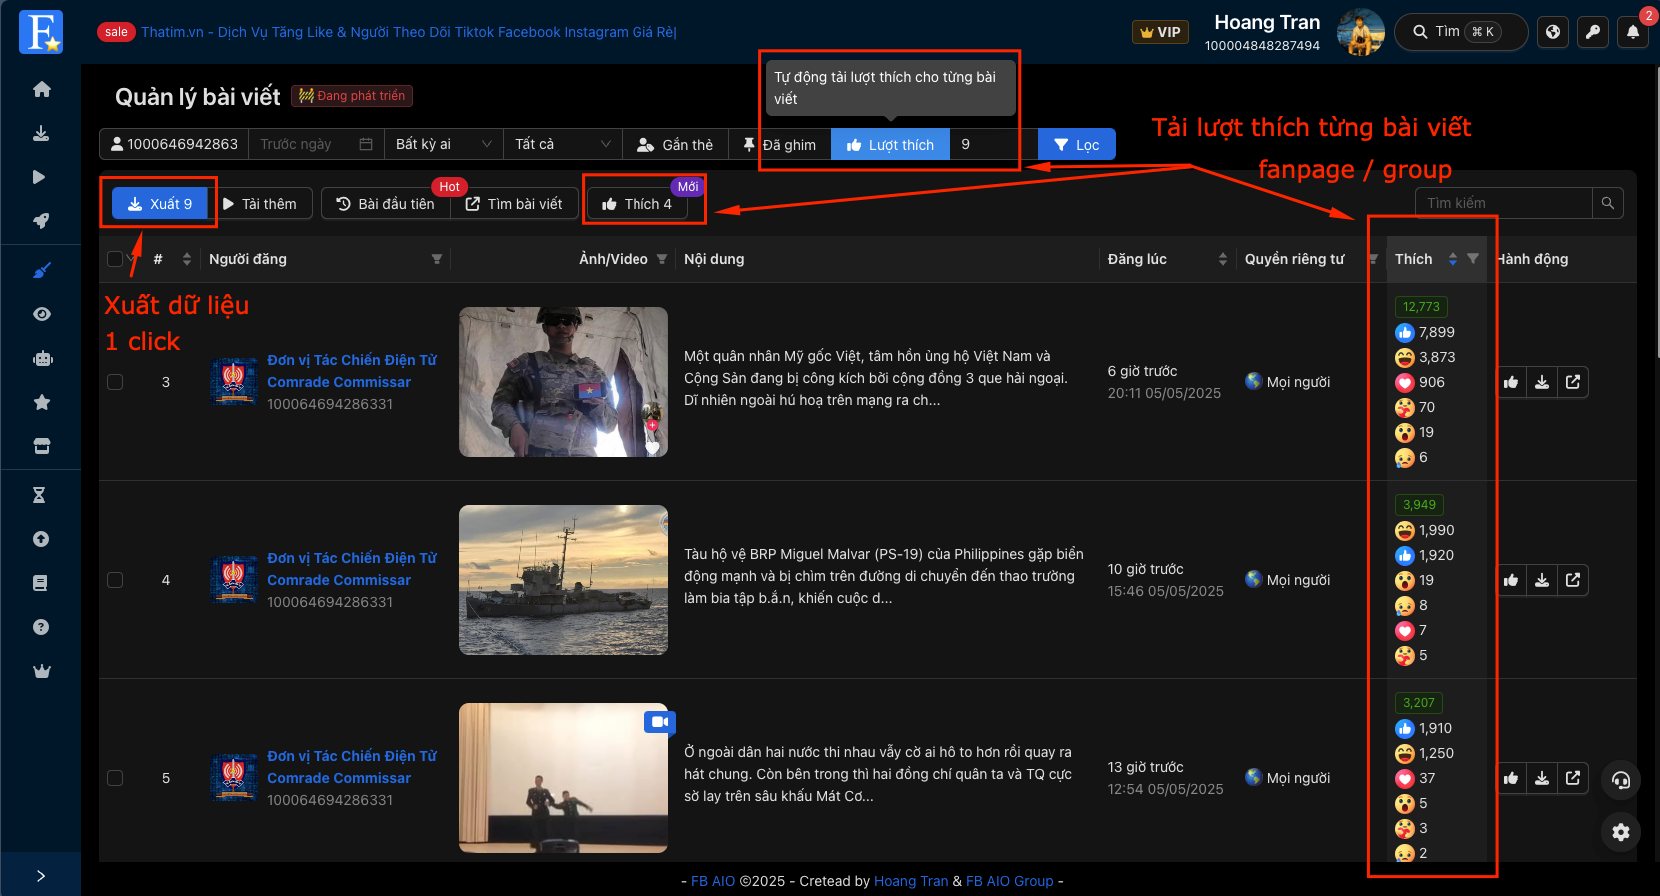
Task: Click the Tìm kiếm search field
Action: 1503,203
